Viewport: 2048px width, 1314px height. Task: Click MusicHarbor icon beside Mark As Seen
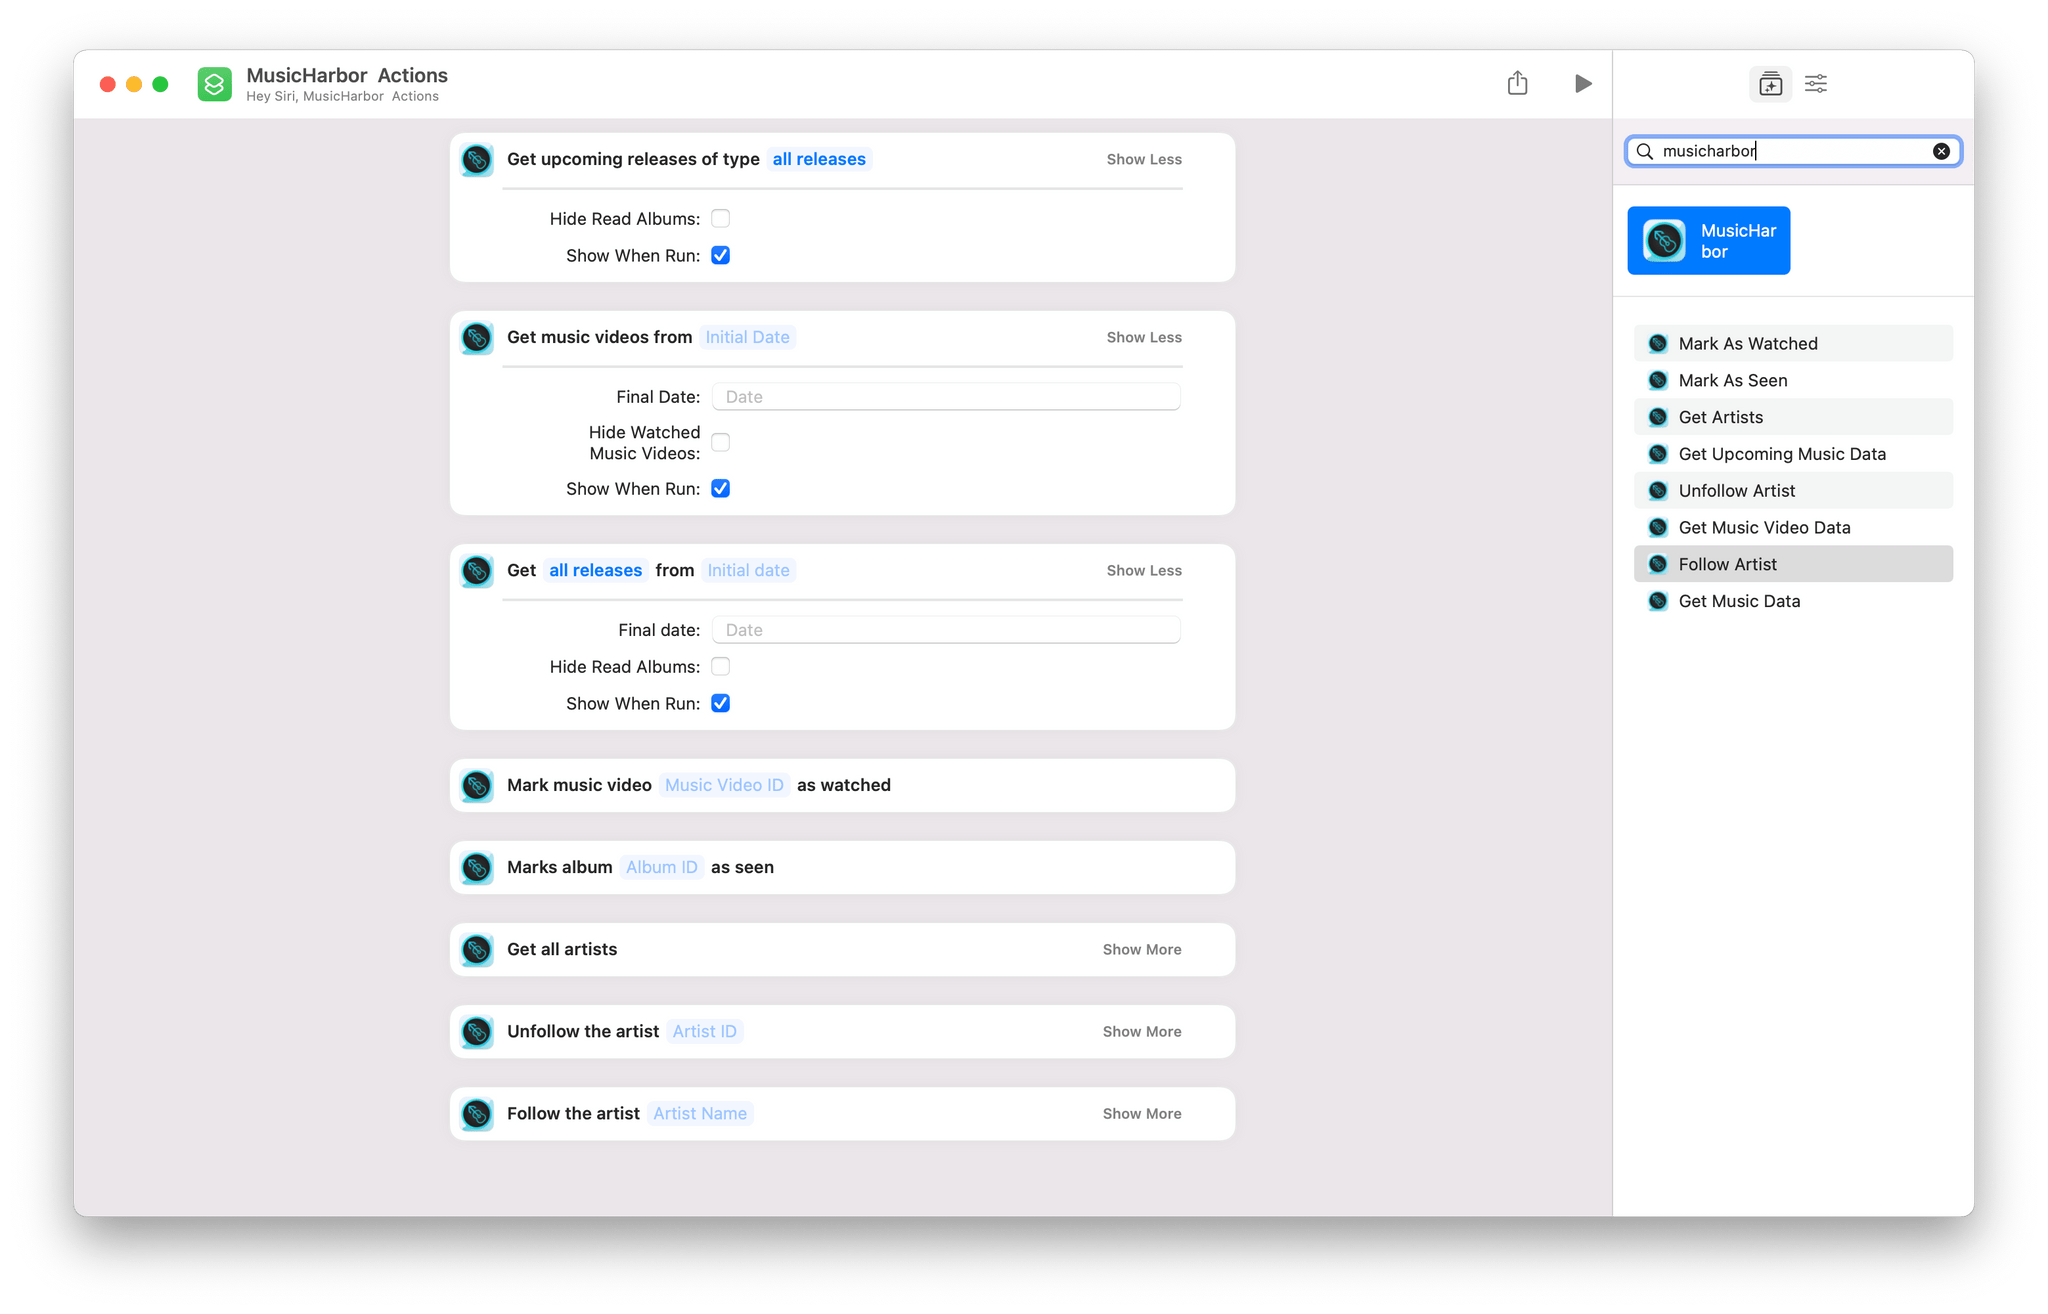(1658, 380)
